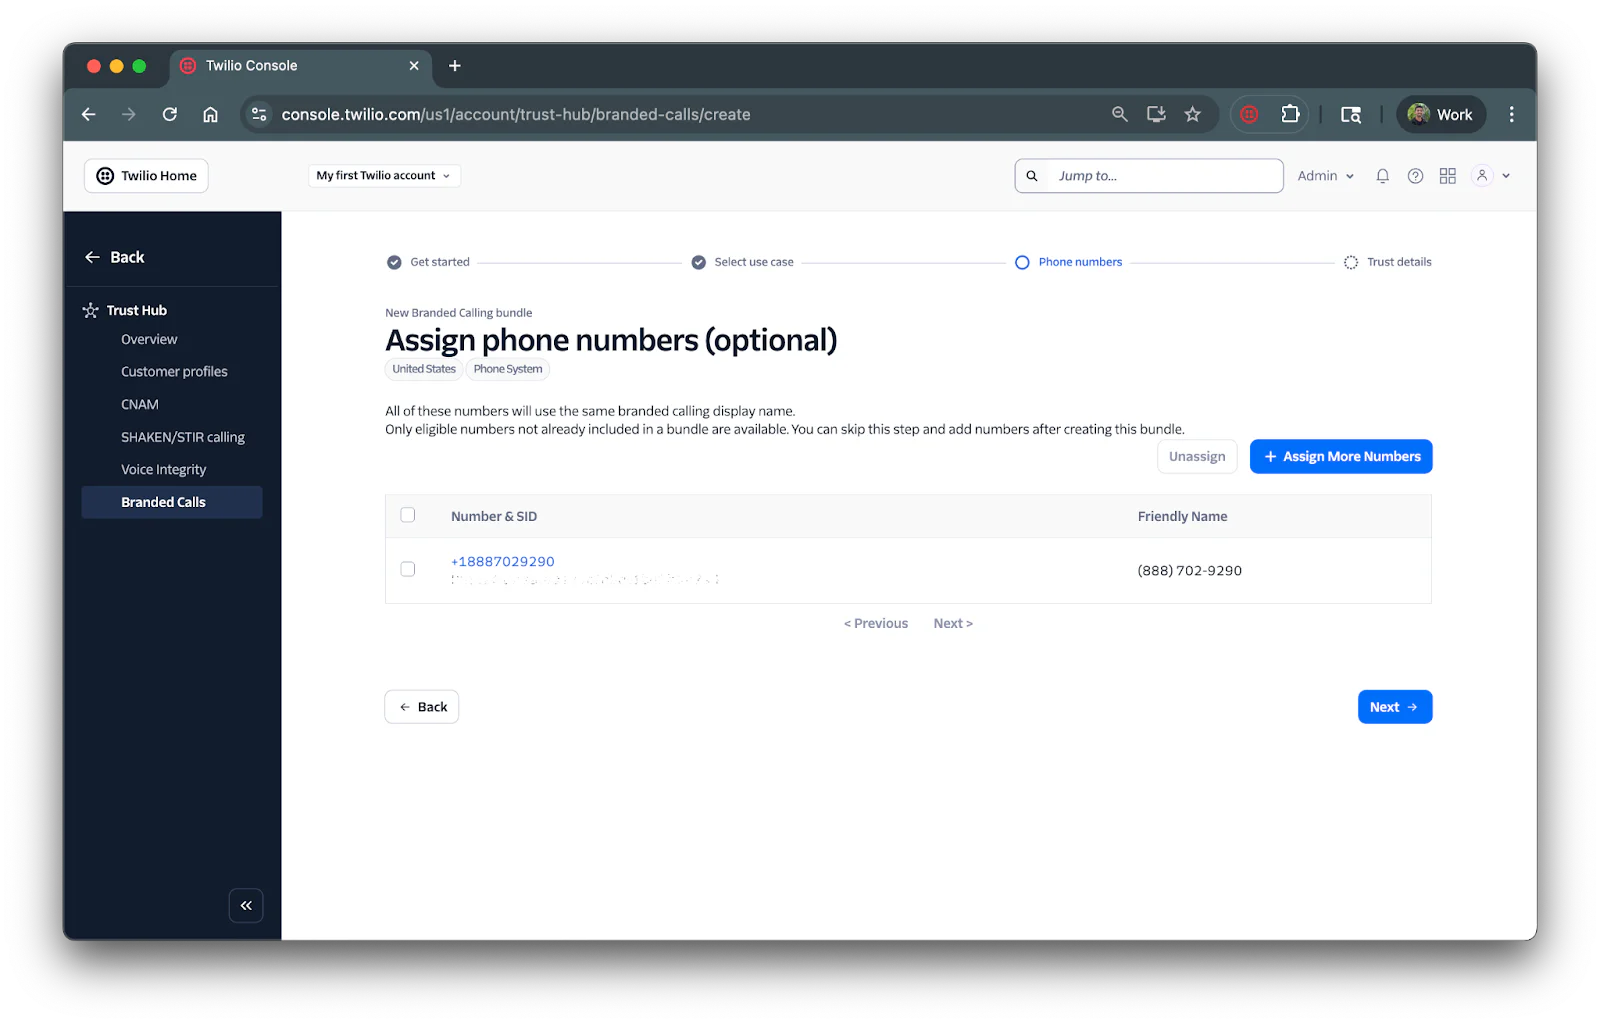Screen dimensions: 1600x1024
Task: Open the Twilio apps grid icon
Action: 1447,175
